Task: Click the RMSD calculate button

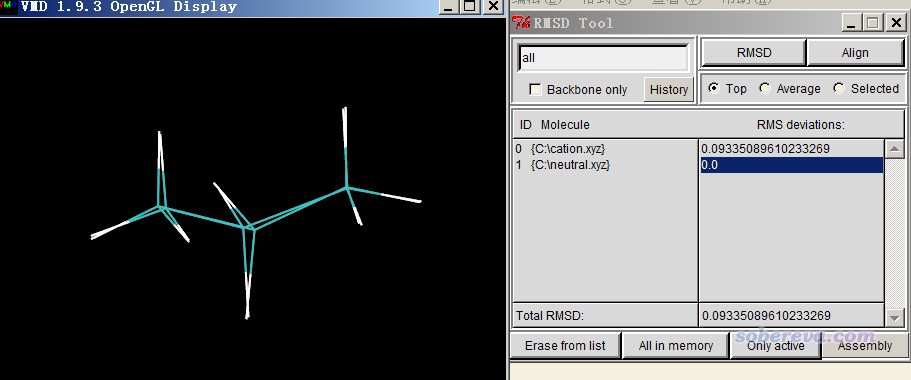Action: pyautogui.click(x=754, y=53)
